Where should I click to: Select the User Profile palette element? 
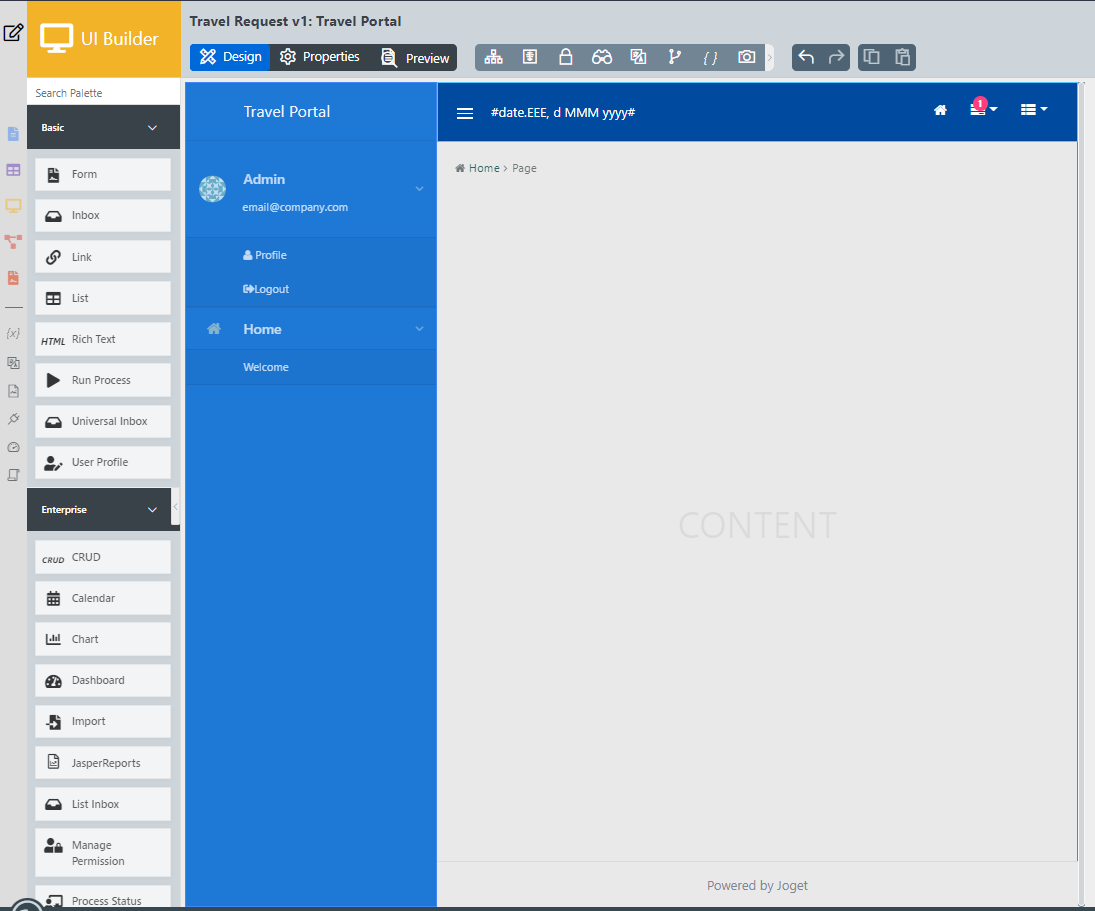[x=103, y=463]
